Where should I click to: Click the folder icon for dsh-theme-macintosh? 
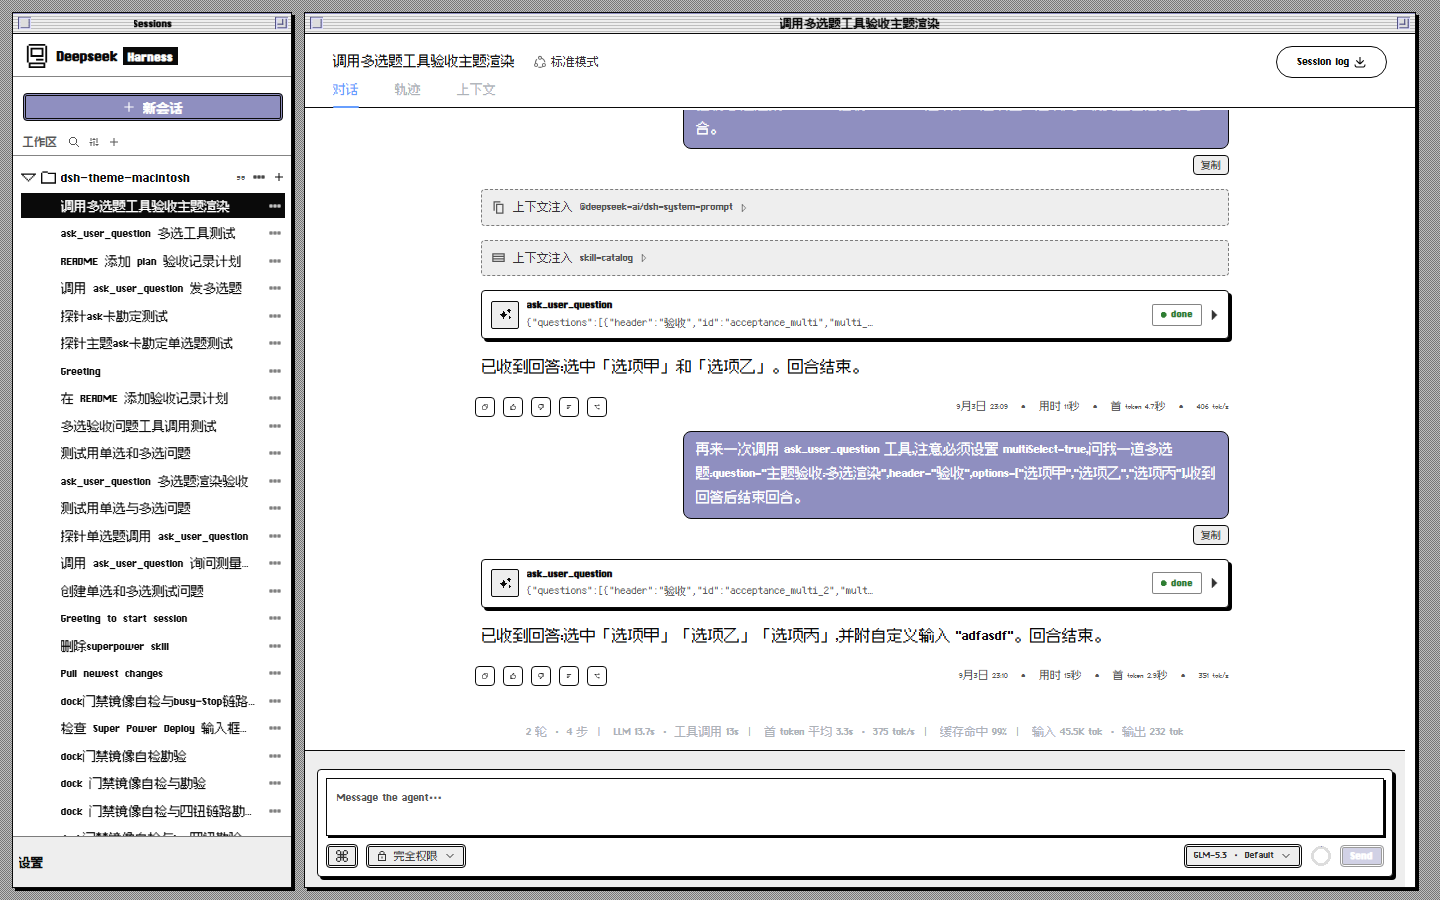(x=48, y=178)
